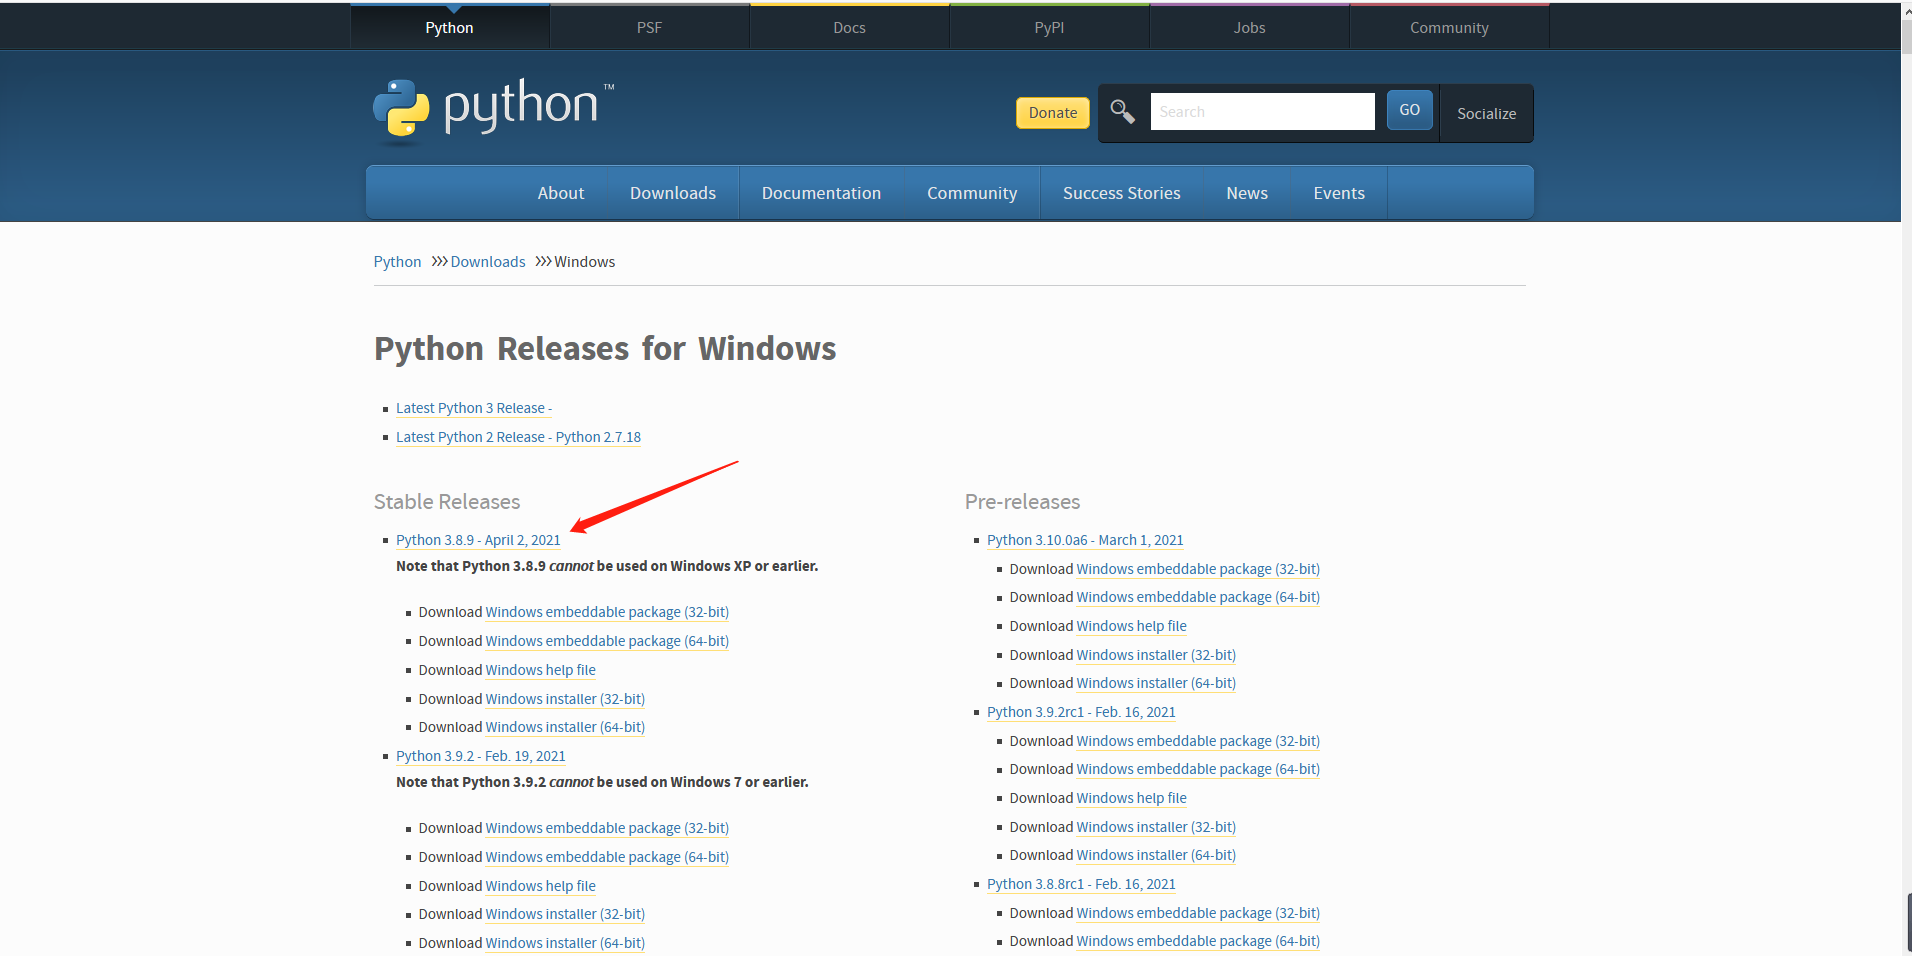Image resolution: width=1912 pixels, height=956 pixels.
Task: Open the News navigation menu
Action: pyautogui.click(x=1247, y=193)
